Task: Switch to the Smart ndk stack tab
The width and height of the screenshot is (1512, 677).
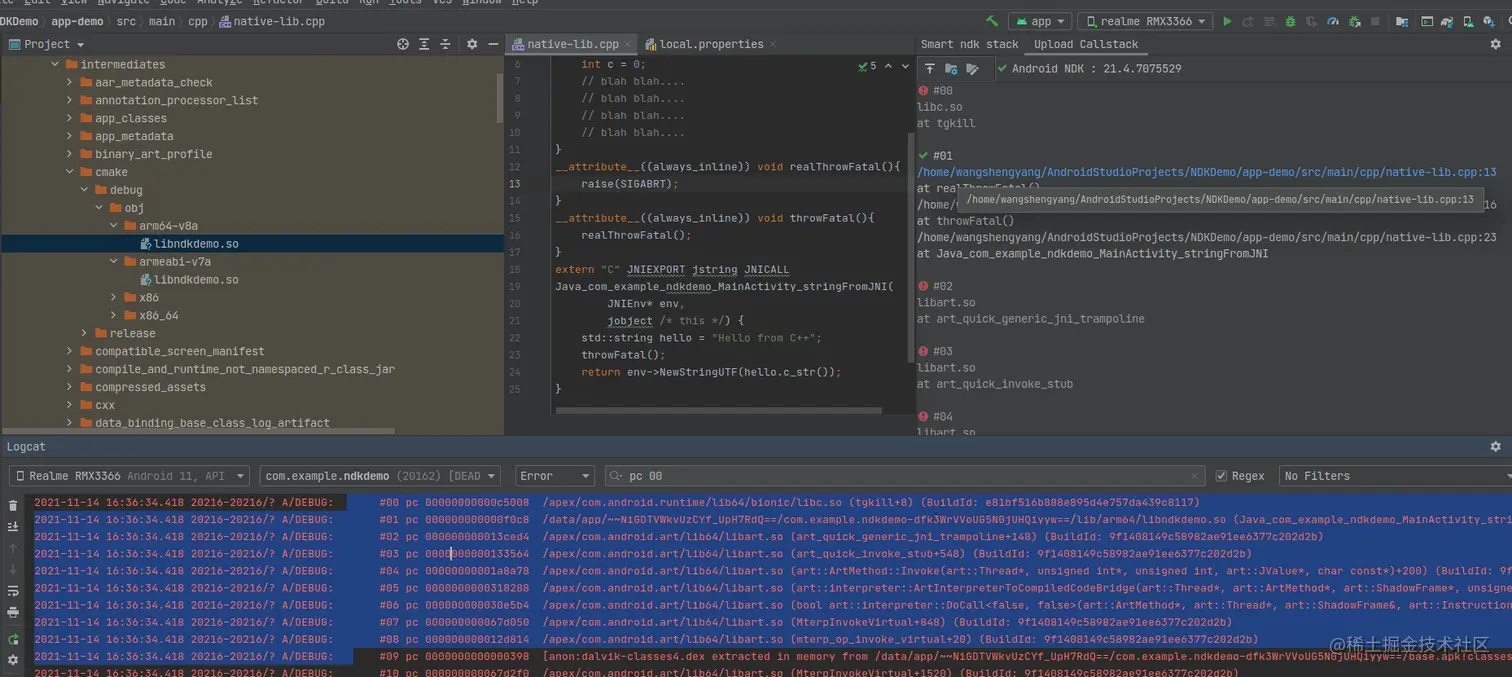Action: [969, 44]
